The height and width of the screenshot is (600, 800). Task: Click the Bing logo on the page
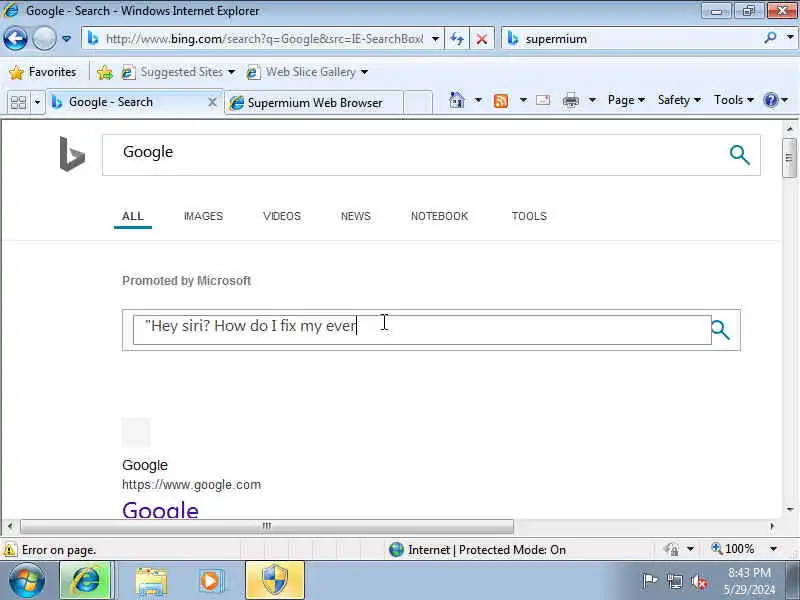(x=72, y=154)
